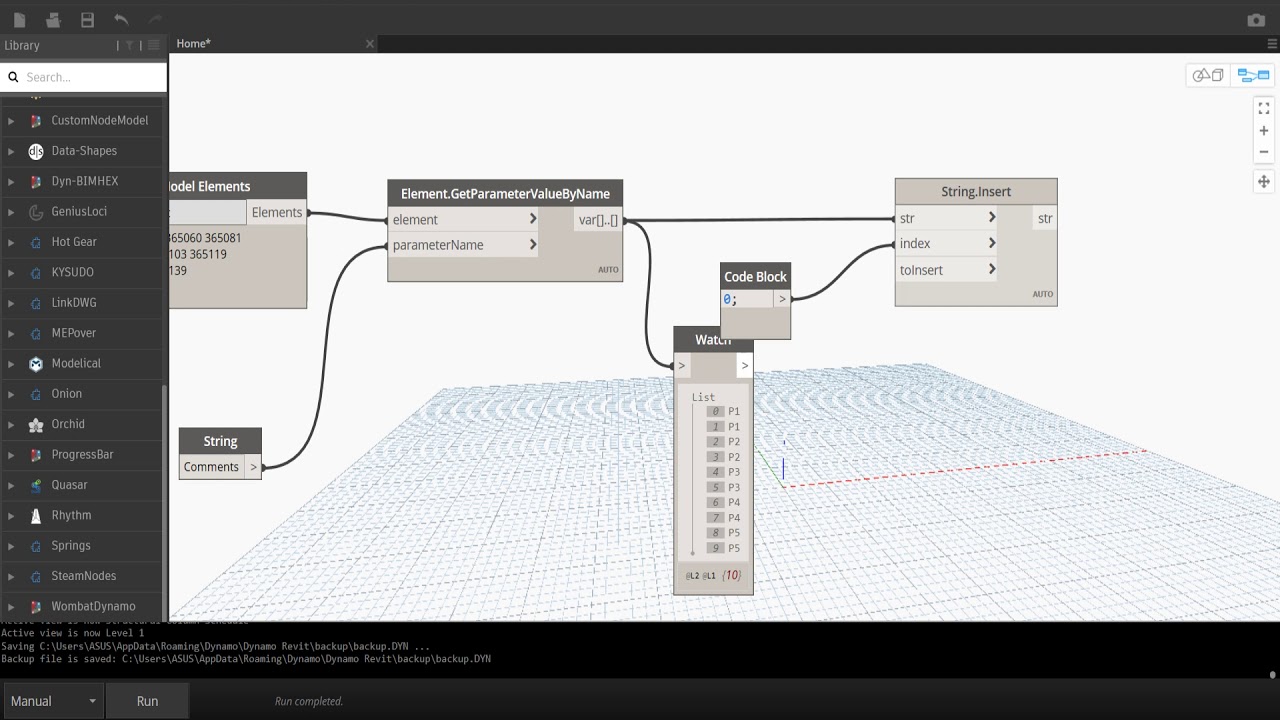Screen dimensions: 1280x720
Task: Activate the Pan tool icon
Action: (1264, 181)
